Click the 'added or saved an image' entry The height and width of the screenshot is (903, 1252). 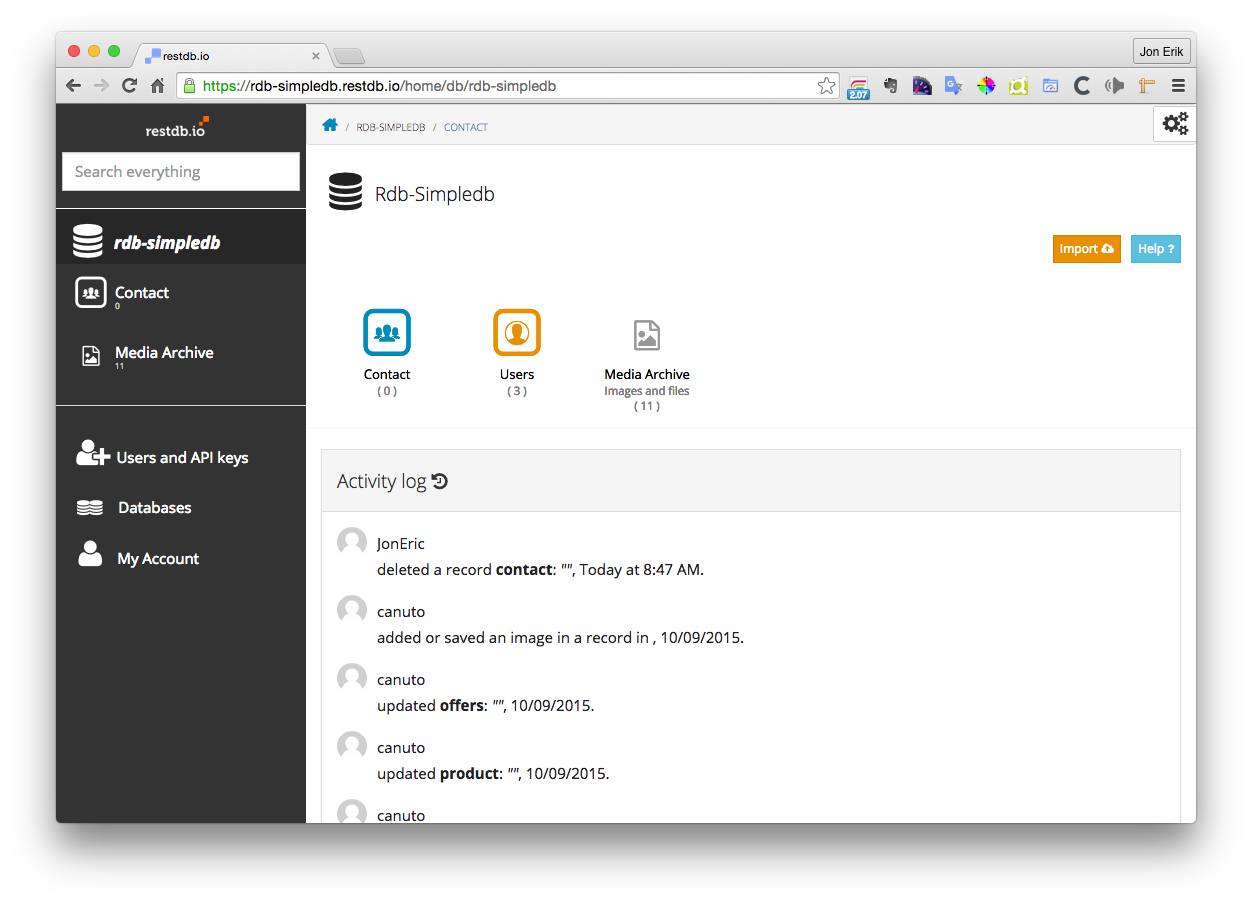[560, 638]
